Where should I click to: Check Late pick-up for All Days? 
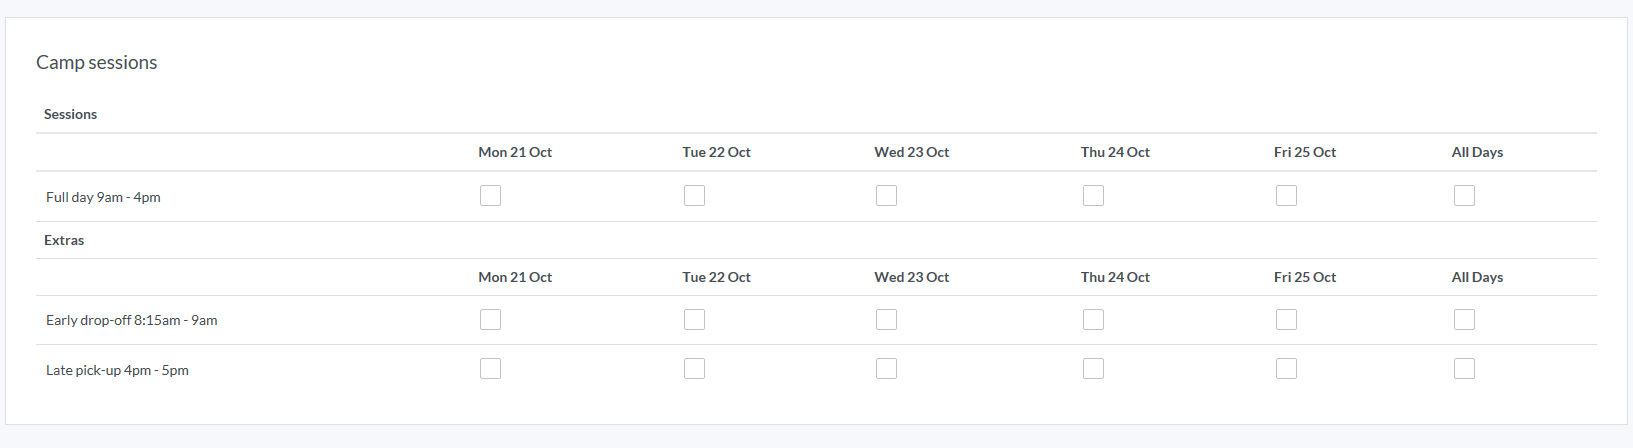[1464, 369]
